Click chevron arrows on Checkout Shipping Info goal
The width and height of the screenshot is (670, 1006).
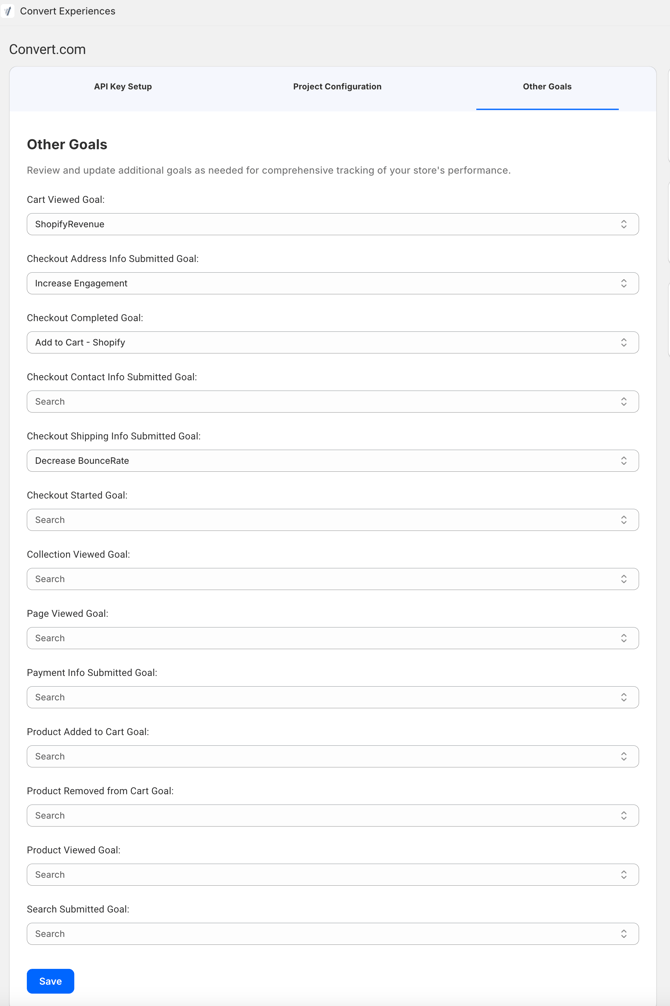pyautogui.click(x=623, y=461)
